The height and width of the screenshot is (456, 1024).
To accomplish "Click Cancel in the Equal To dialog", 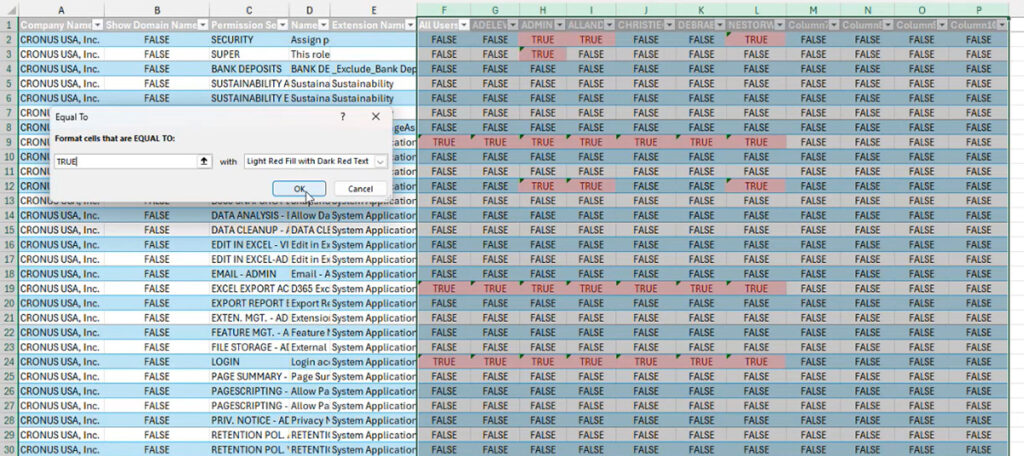I will click(x=360, y=189).
